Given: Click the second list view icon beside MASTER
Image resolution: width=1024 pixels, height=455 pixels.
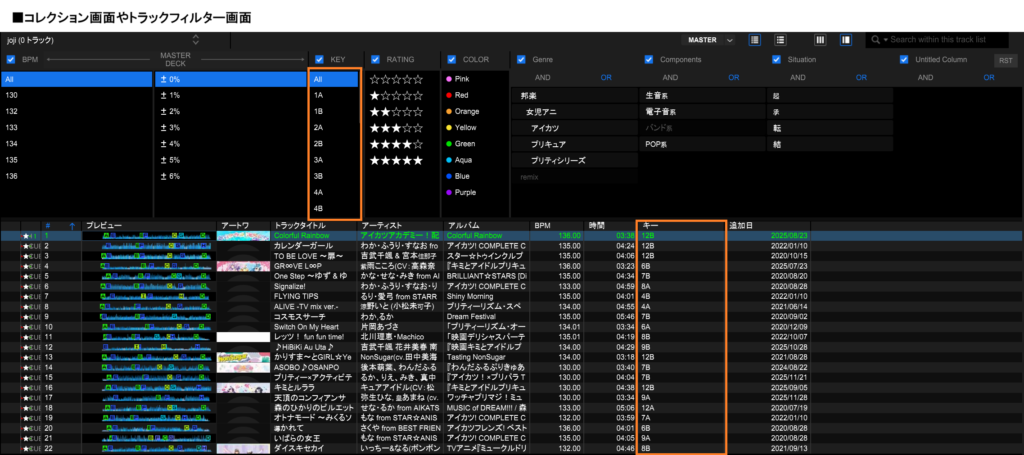Looking at the screenshot, I should click(x=780, y=40).
